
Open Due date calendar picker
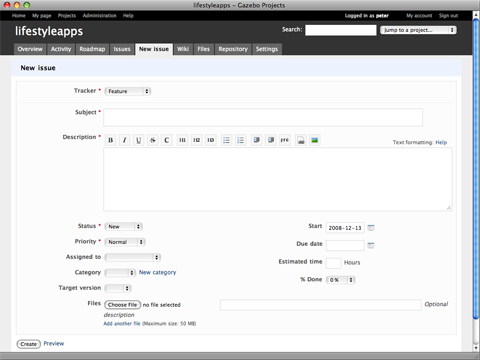click(x=371, y=245)
